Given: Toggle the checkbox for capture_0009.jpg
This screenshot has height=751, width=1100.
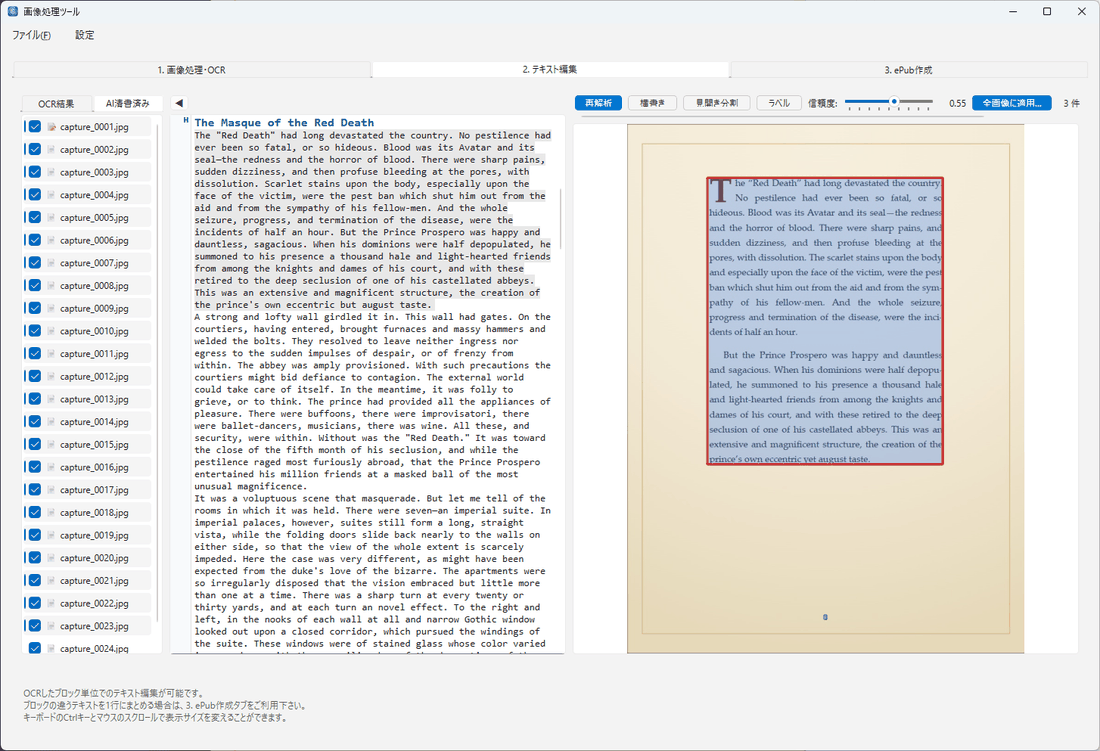Looking at the screenshot, I should [34, 308].
